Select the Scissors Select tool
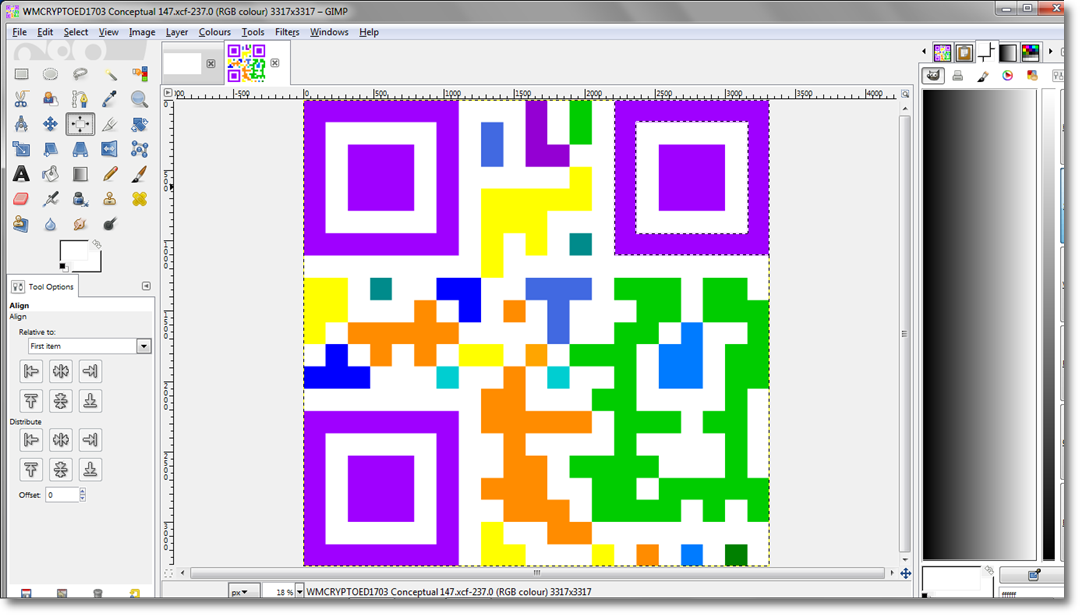1080x615 pixels. tap(21, 99)
